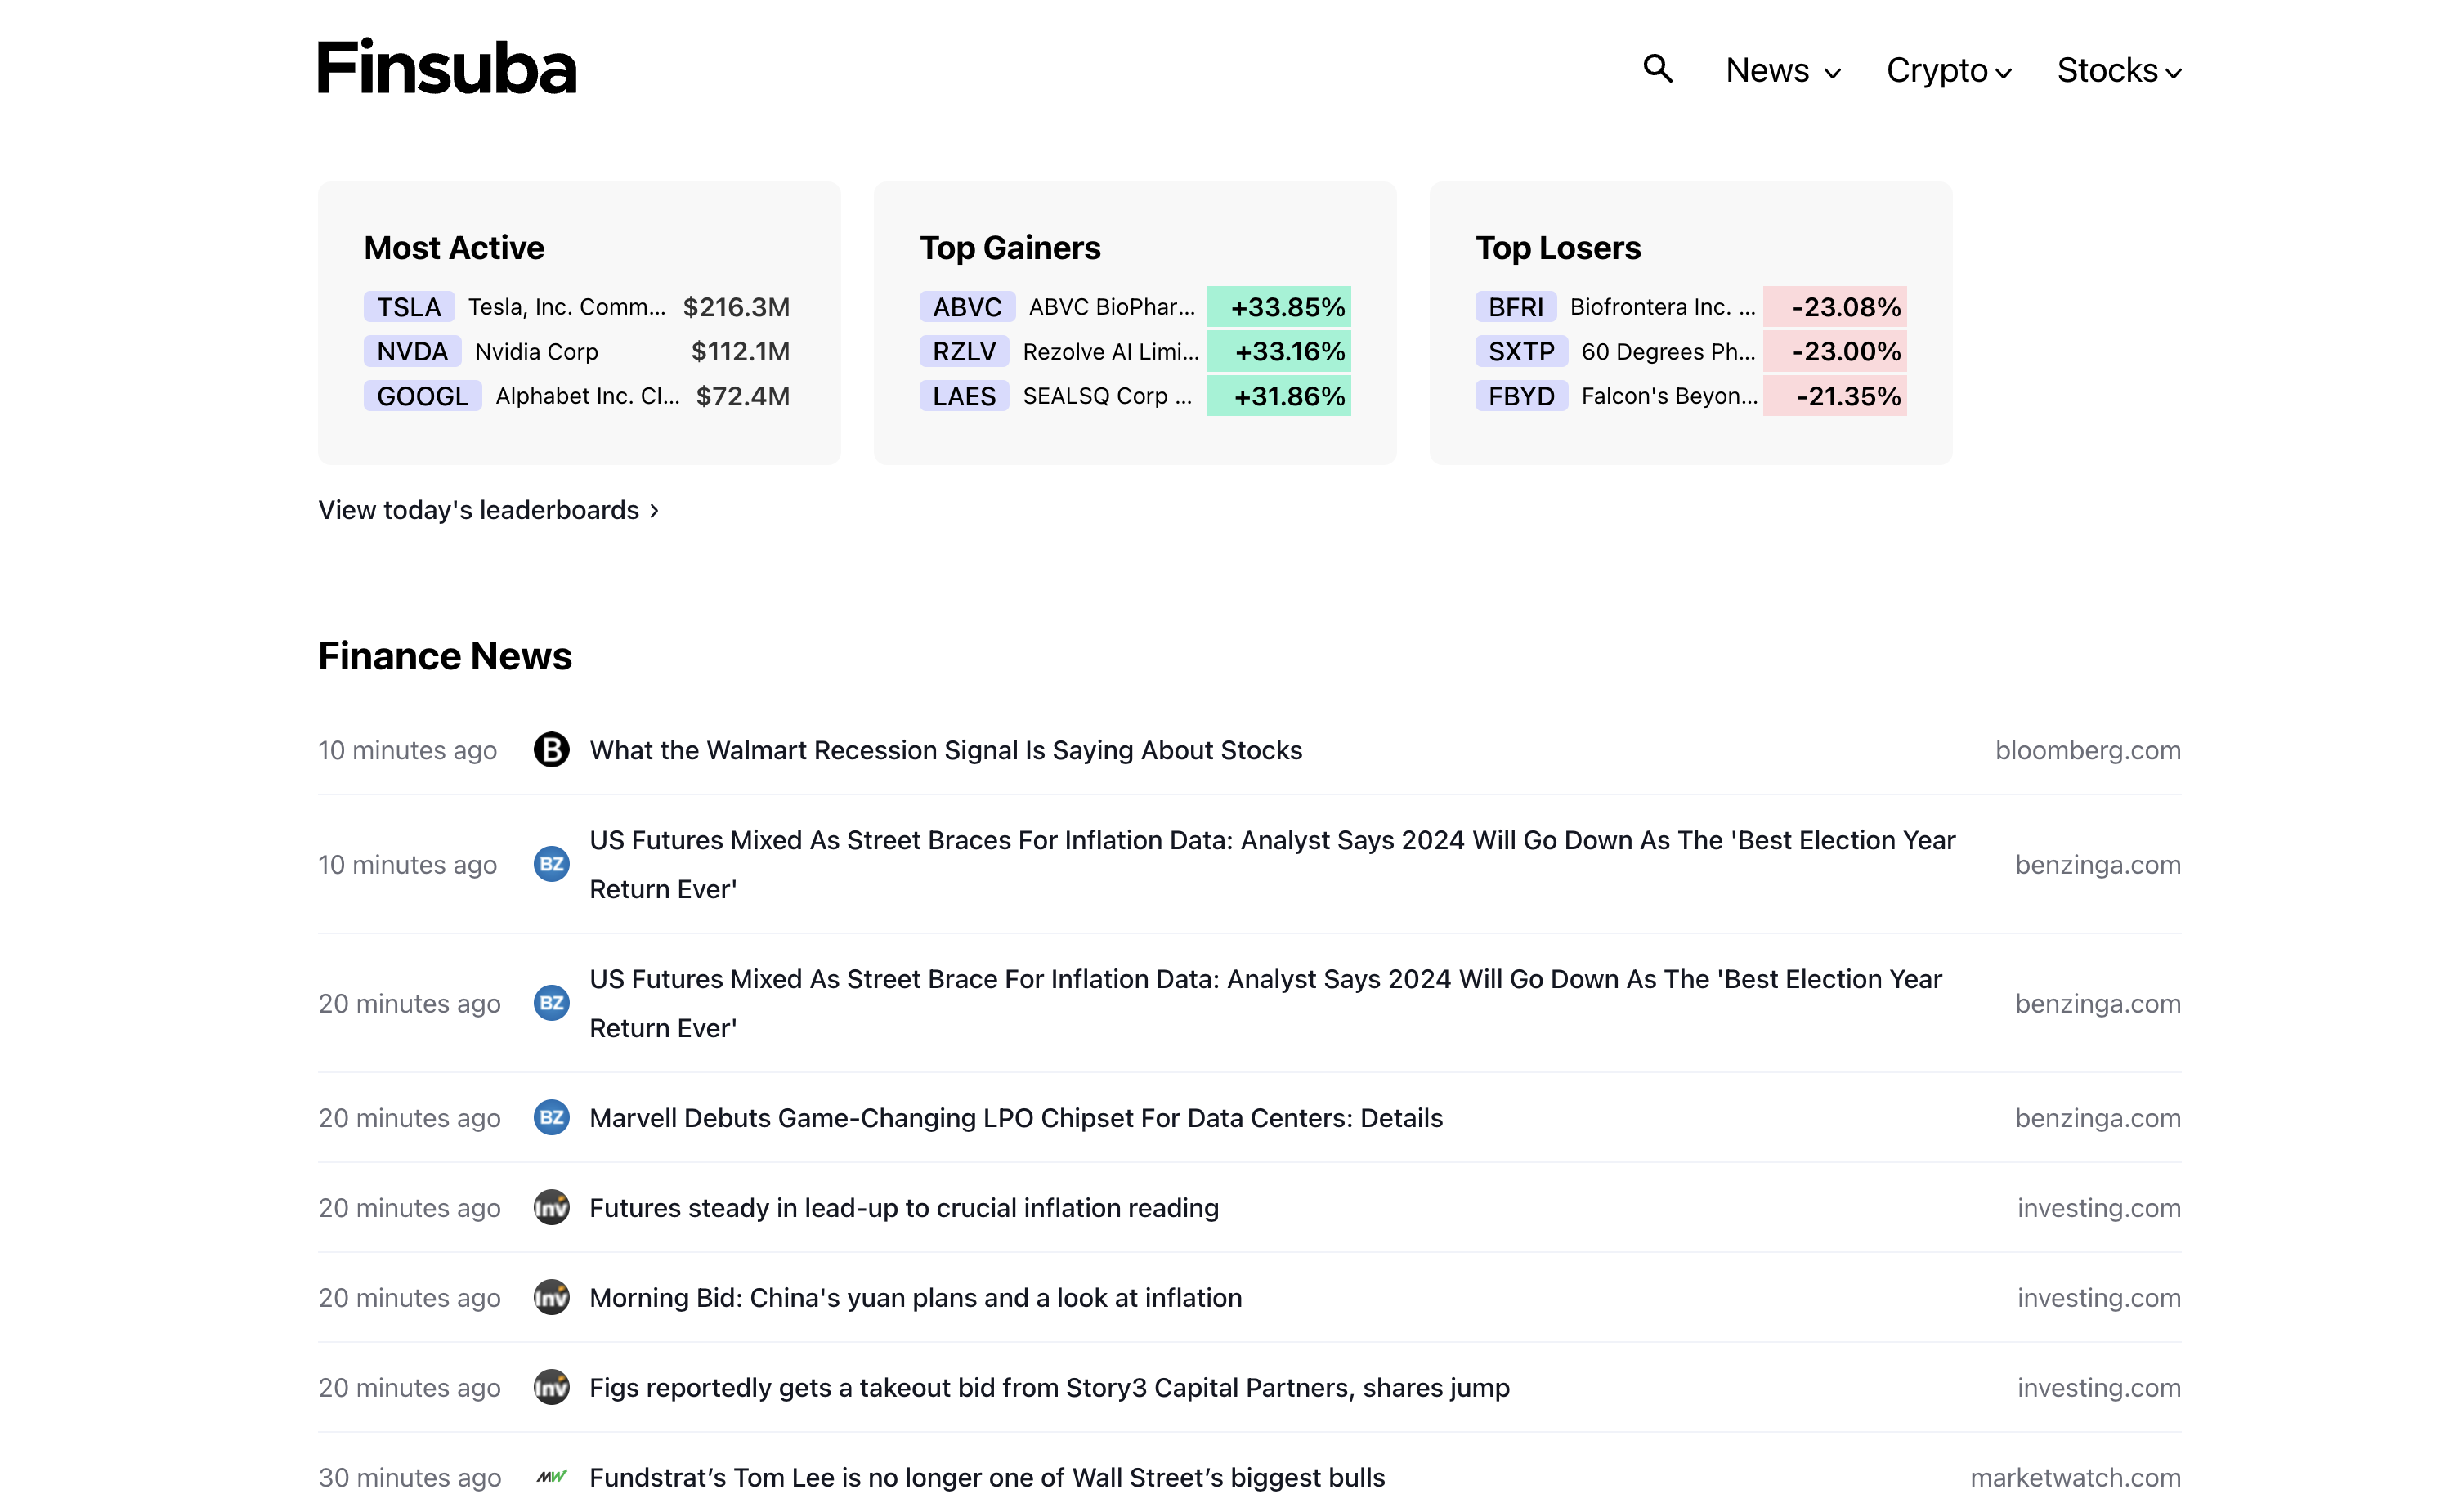
Task: Click the $112.1M volume value
Action: pos(740,351)
